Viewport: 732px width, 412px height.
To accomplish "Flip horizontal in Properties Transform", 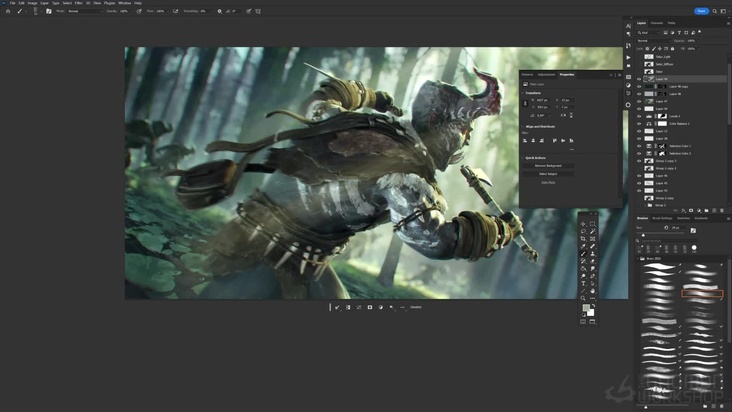I will click(563, 115).
